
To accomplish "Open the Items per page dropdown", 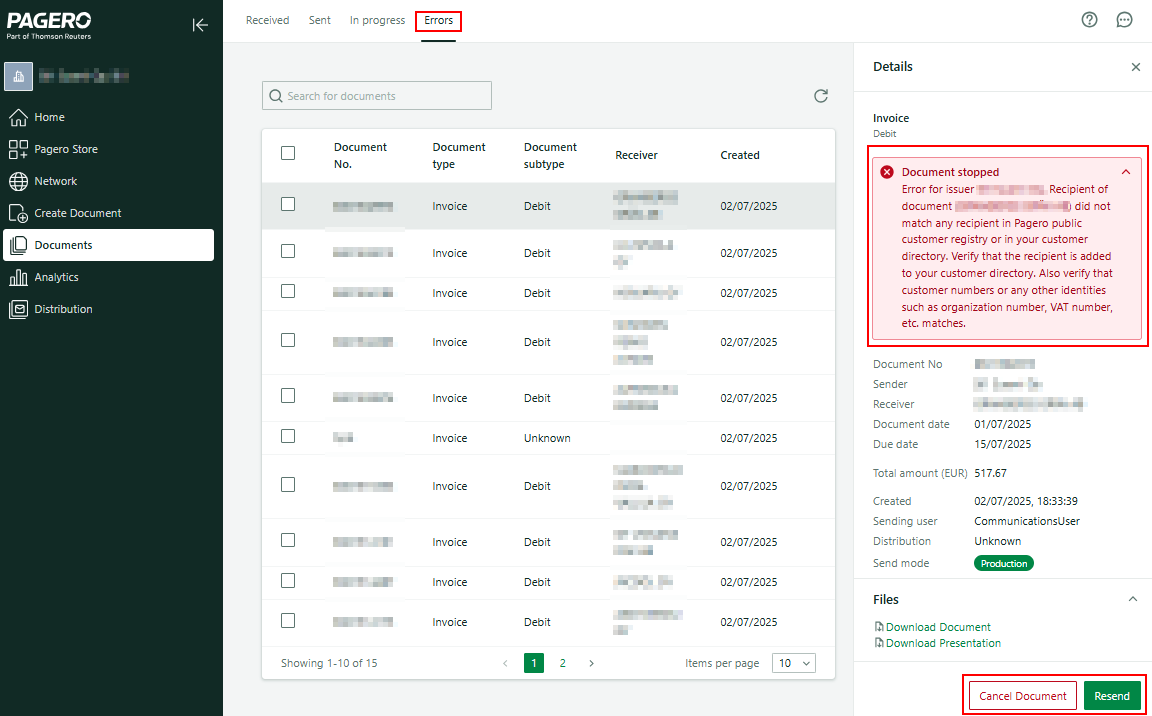I will coord(796,663).
